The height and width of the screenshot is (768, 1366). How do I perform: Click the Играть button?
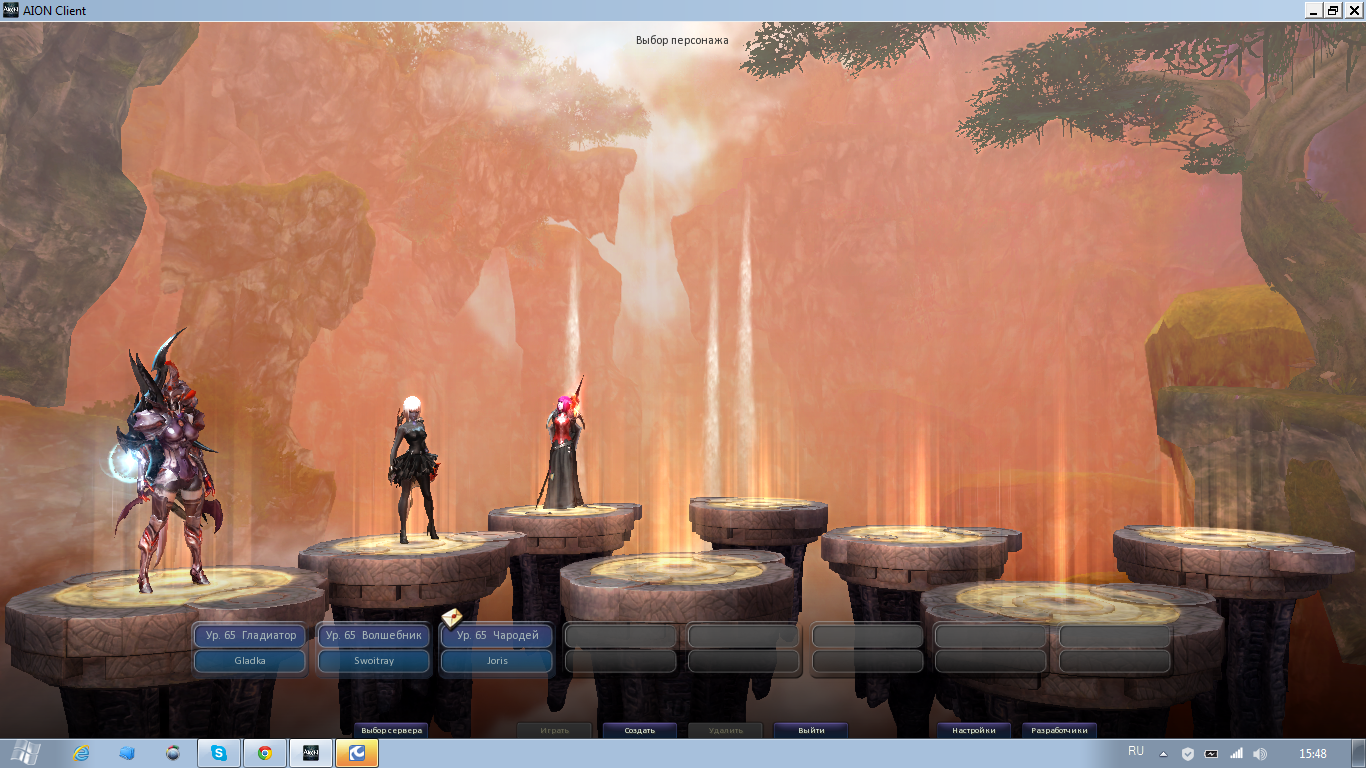pyautogui.click(x=555, y=730)
